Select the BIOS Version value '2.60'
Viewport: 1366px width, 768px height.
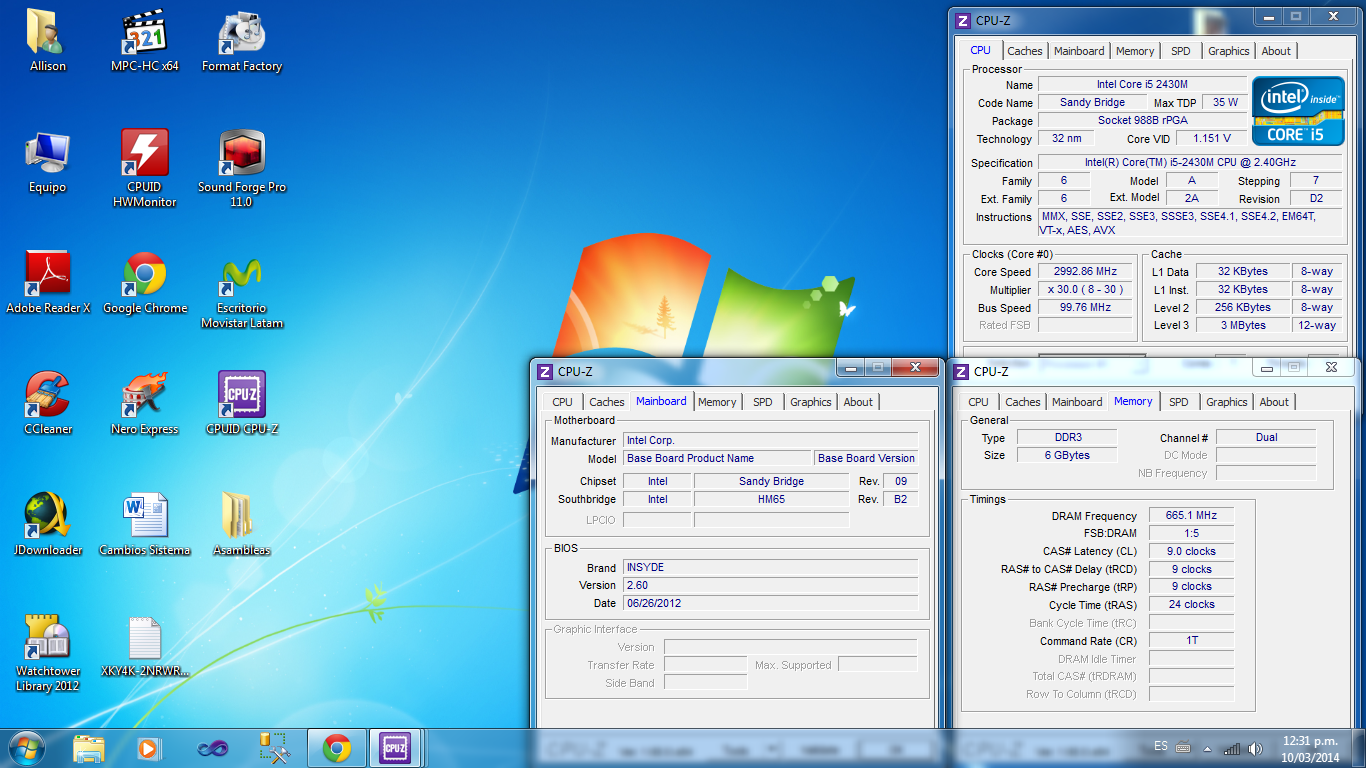(770, 585)
